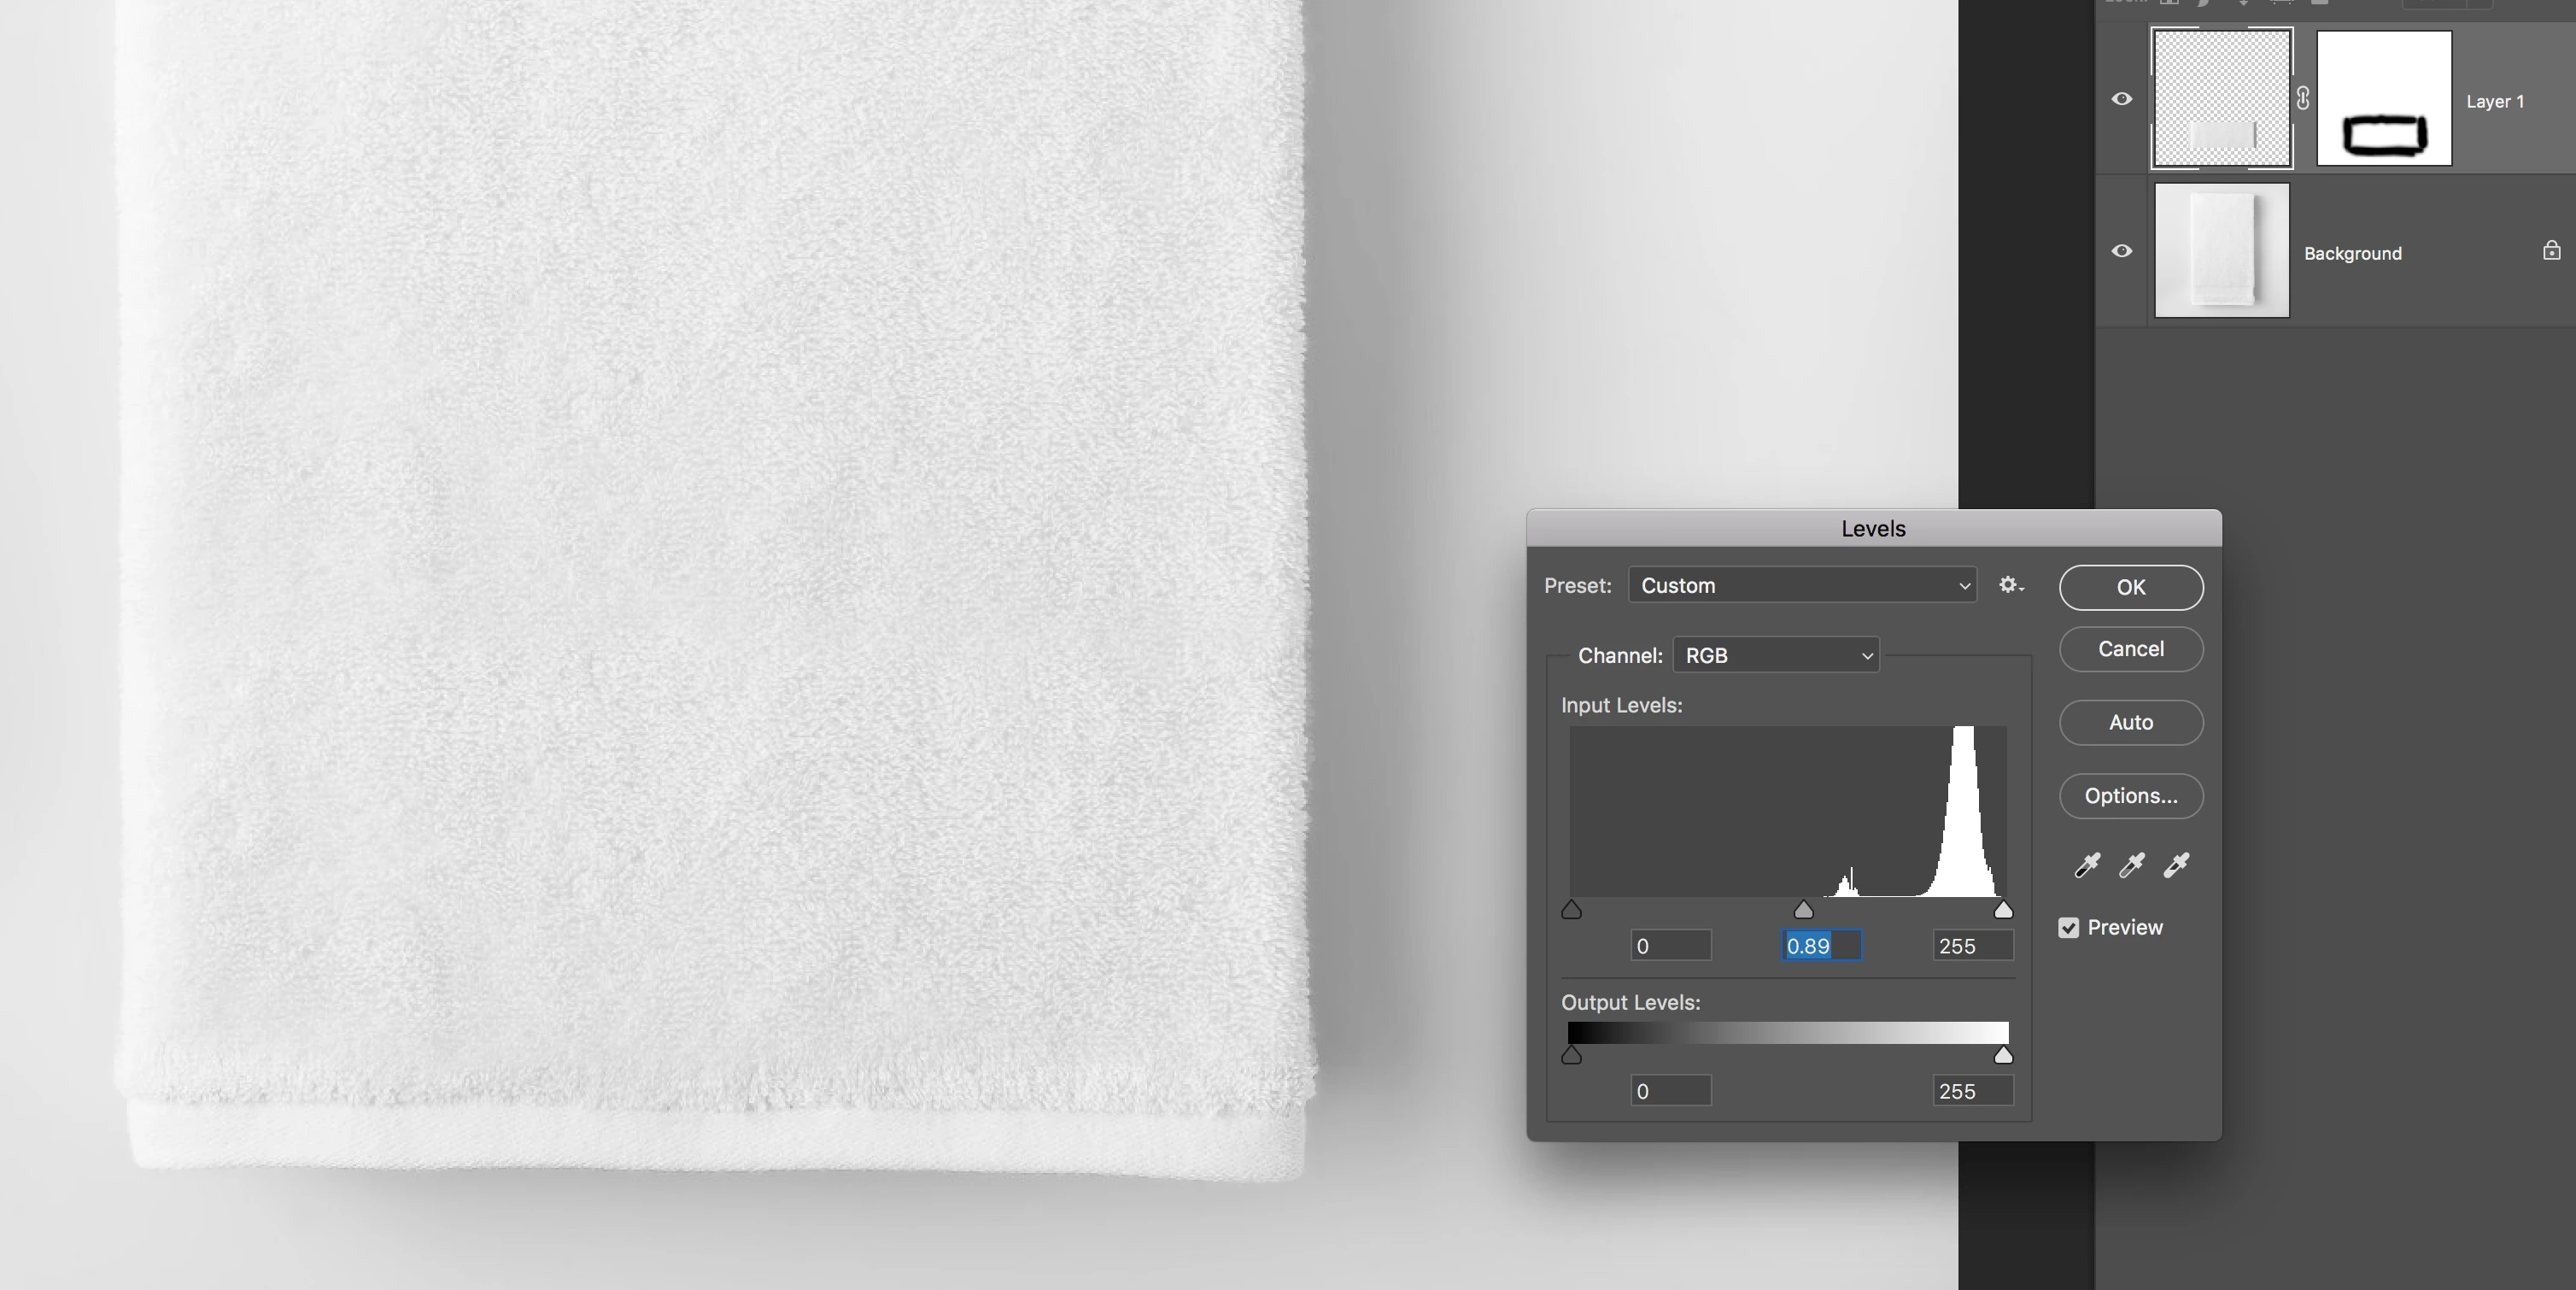Screen dimensions: 2576x1290
Task: Open the Preset dropdown showing Custom
Action: click(1802, 585)
